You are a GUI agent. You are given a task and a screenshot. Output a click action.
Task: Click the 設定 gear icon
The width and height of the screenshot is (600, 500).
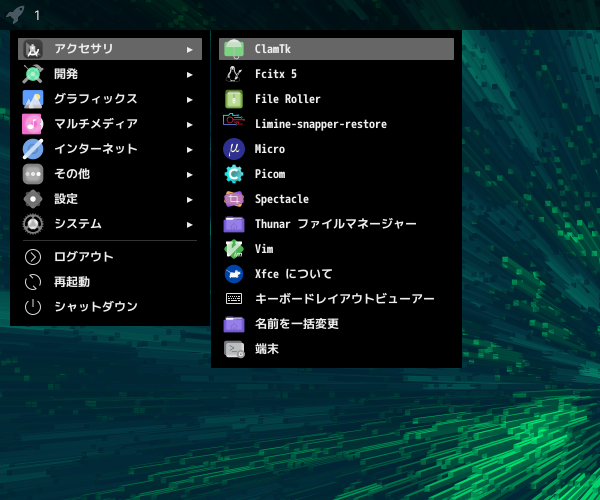point(33,199)
